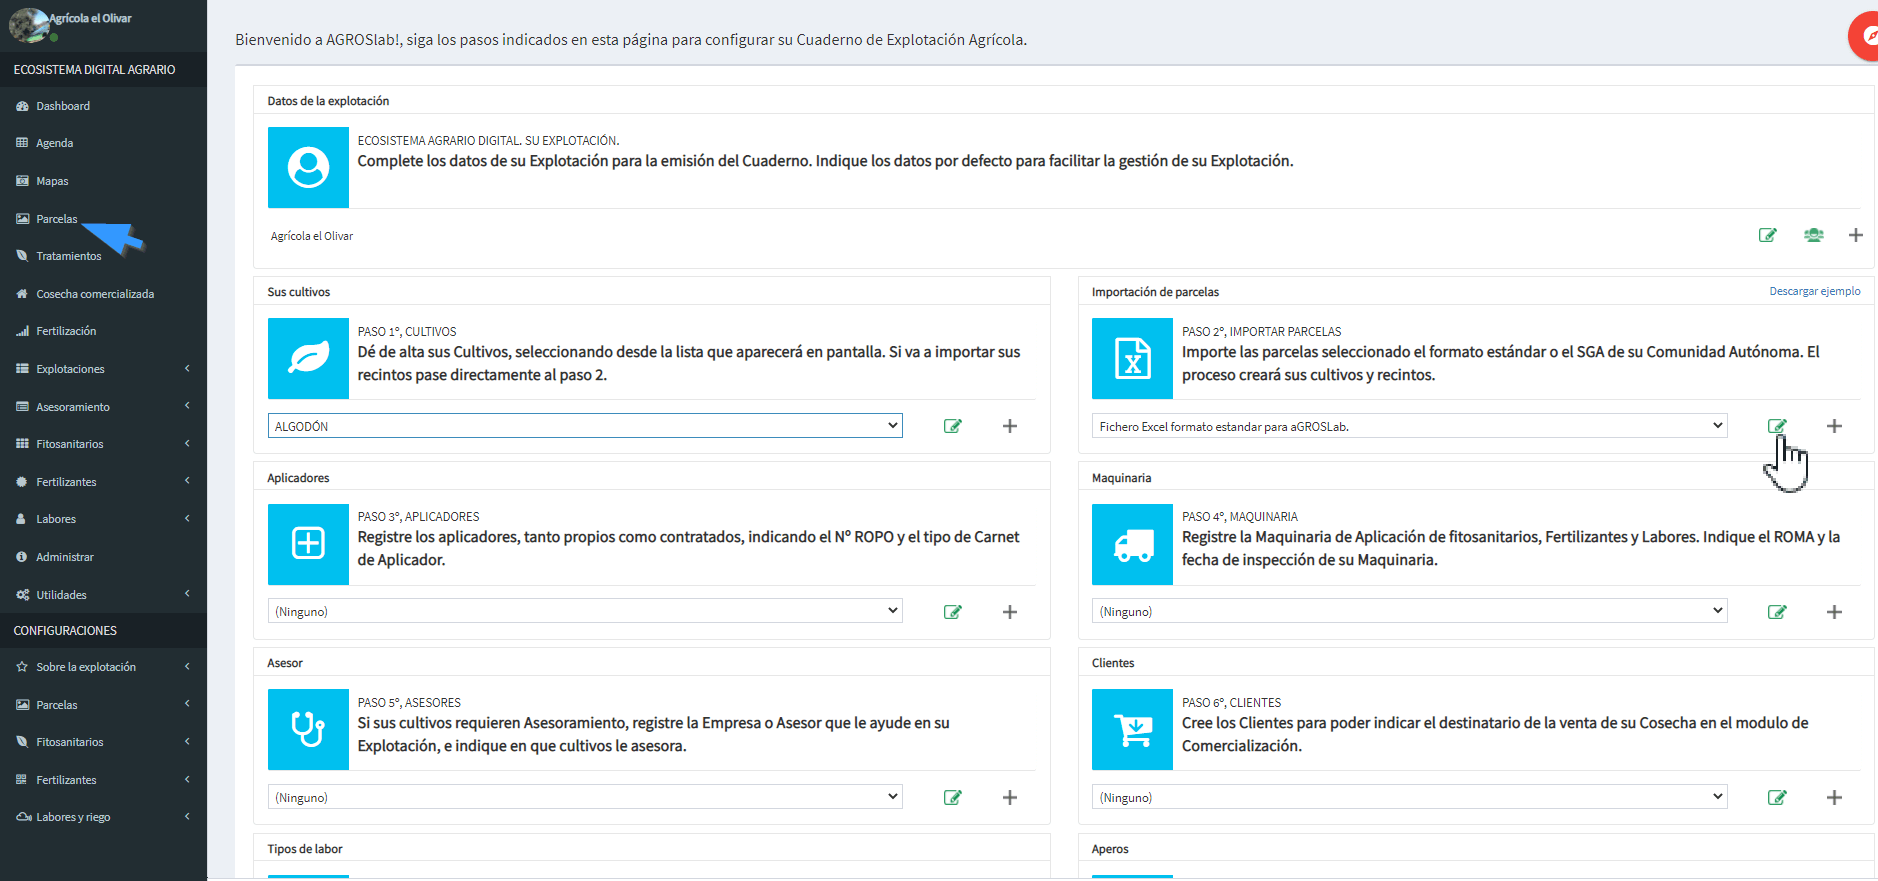
Task: Click the Tipos de labor panel heading
Action: click(x=305, y=849)
